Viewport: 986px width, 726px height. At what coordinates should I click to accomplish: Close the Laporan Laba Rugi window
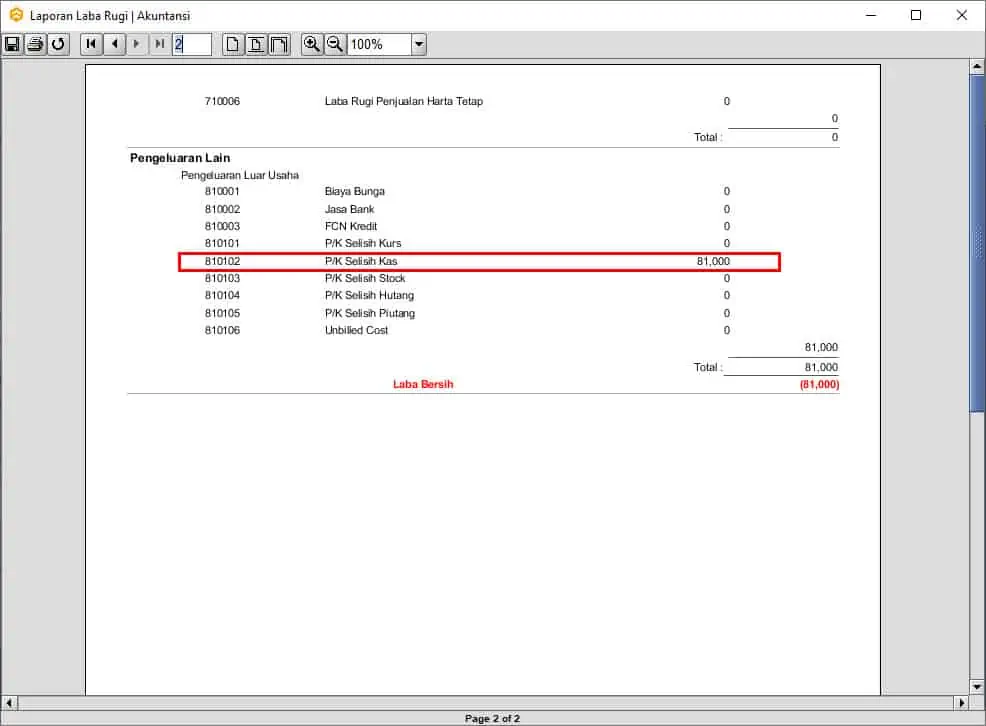coord(961,15)
